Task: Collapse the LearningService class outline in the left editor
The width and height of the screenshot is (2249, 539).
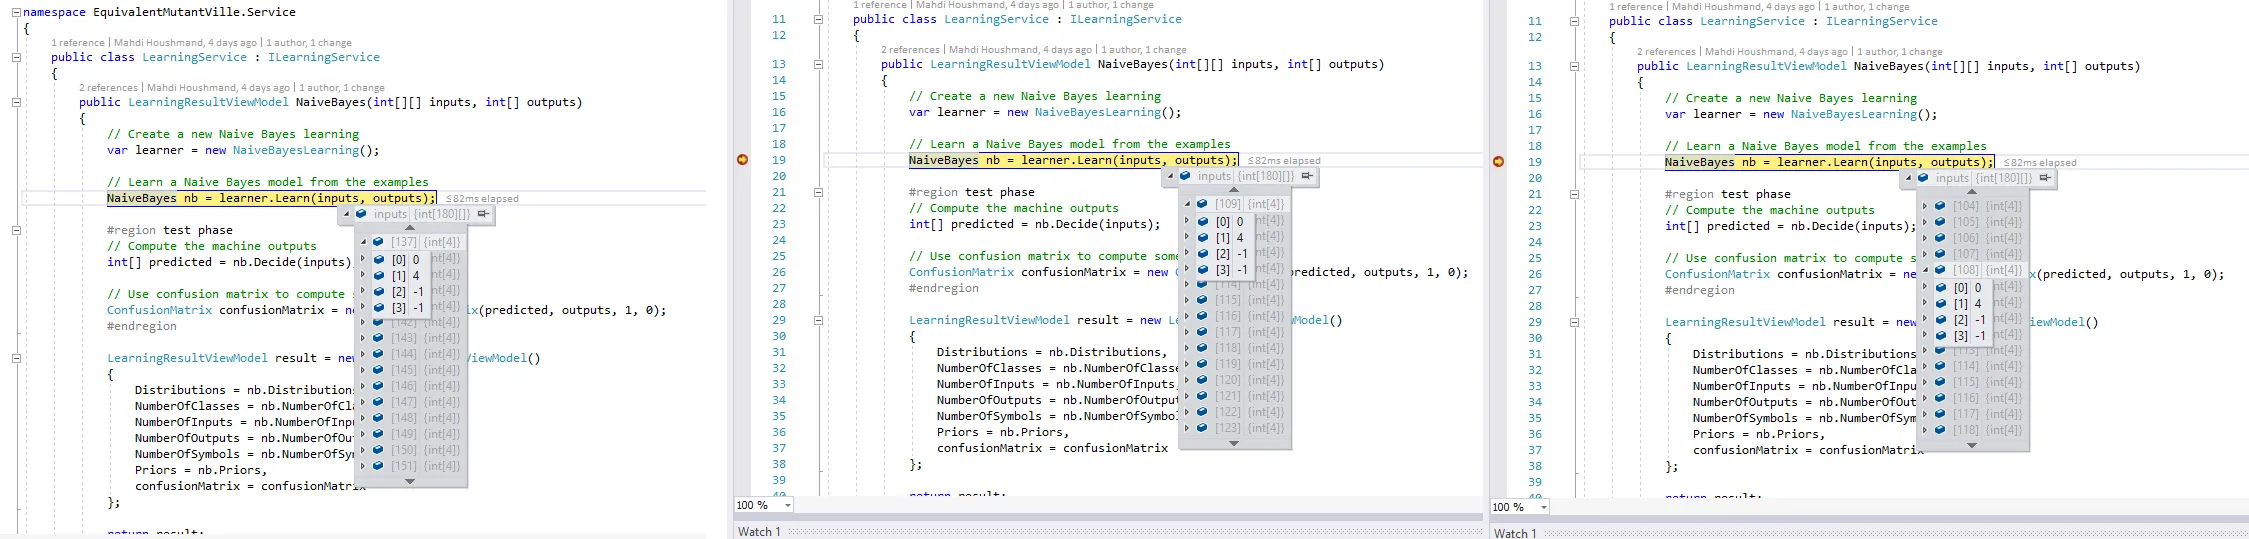Action: (16, 58)
